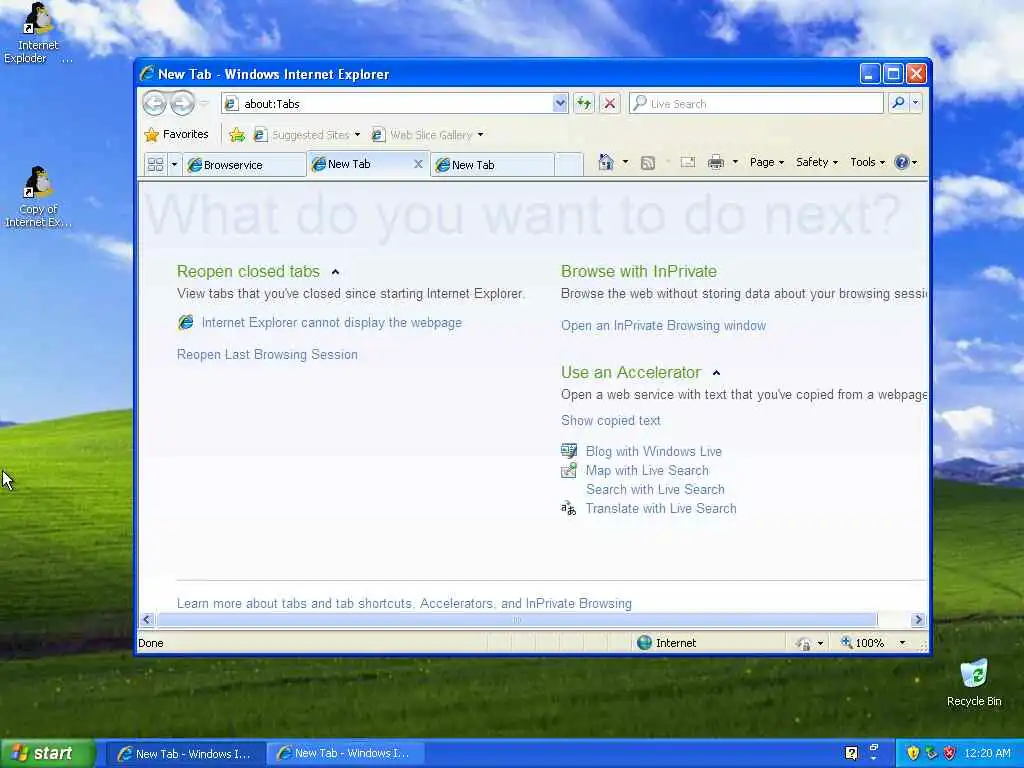Click Show copied text
This screenshot has height=768, width=1024.
[x=611, y=421]
